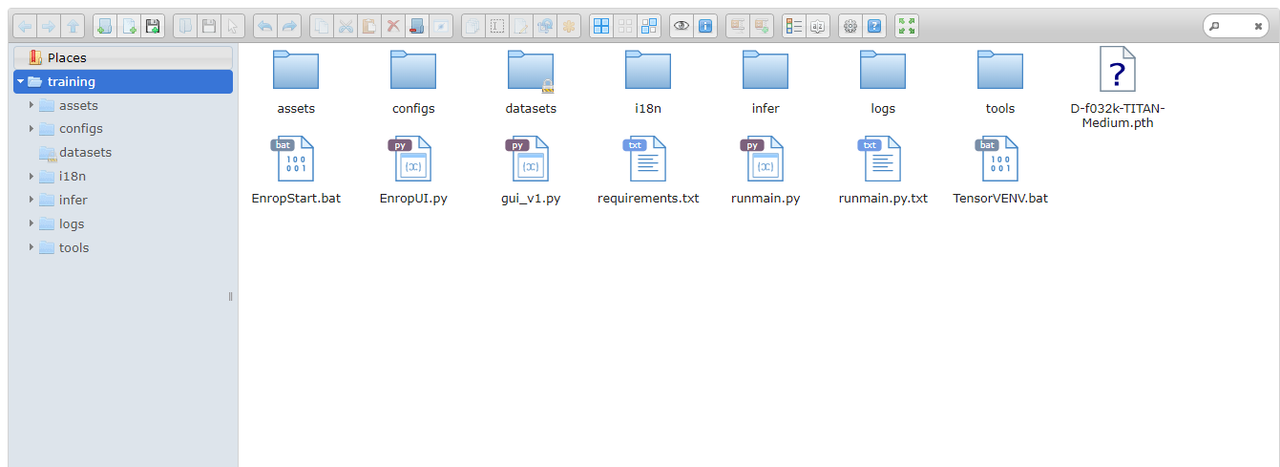The width and height of the screenshot is (1280, 467).
Task: Click the select all items icon
Action: 601,26
